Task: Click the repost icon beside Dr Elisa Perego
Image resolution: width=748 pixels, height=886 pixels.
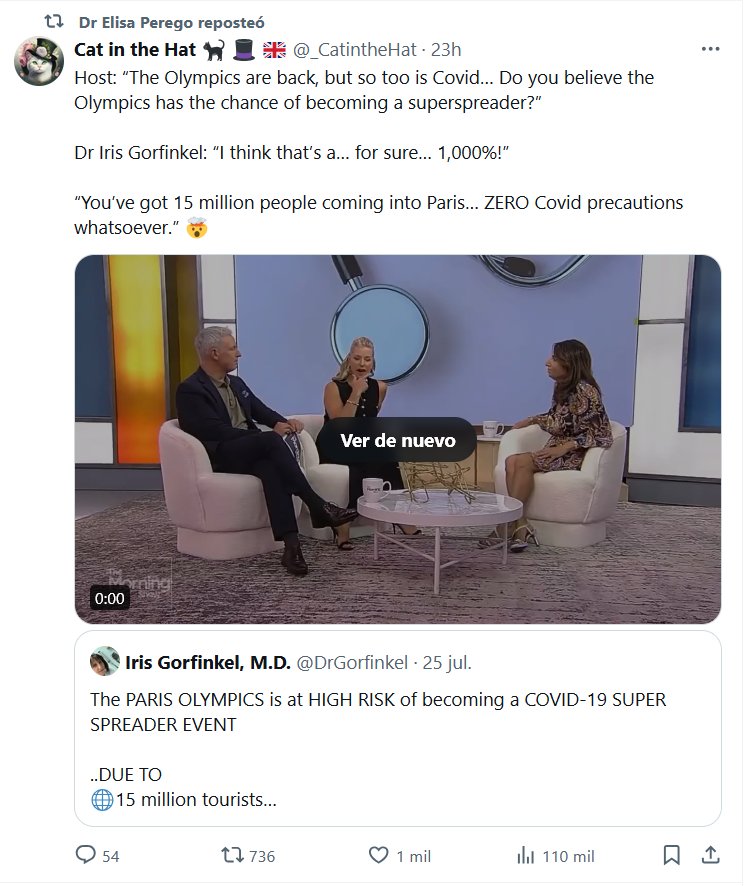Action: click(x=54, y=21)
